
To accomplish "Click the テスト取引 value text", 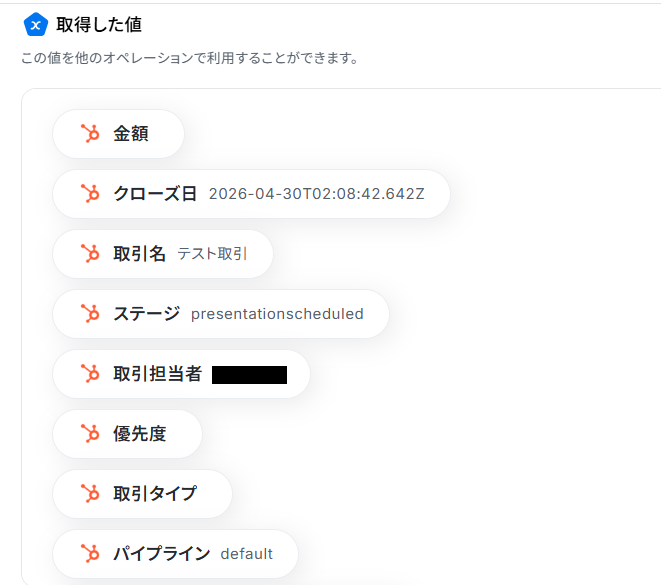I will [x=212, y=254].
